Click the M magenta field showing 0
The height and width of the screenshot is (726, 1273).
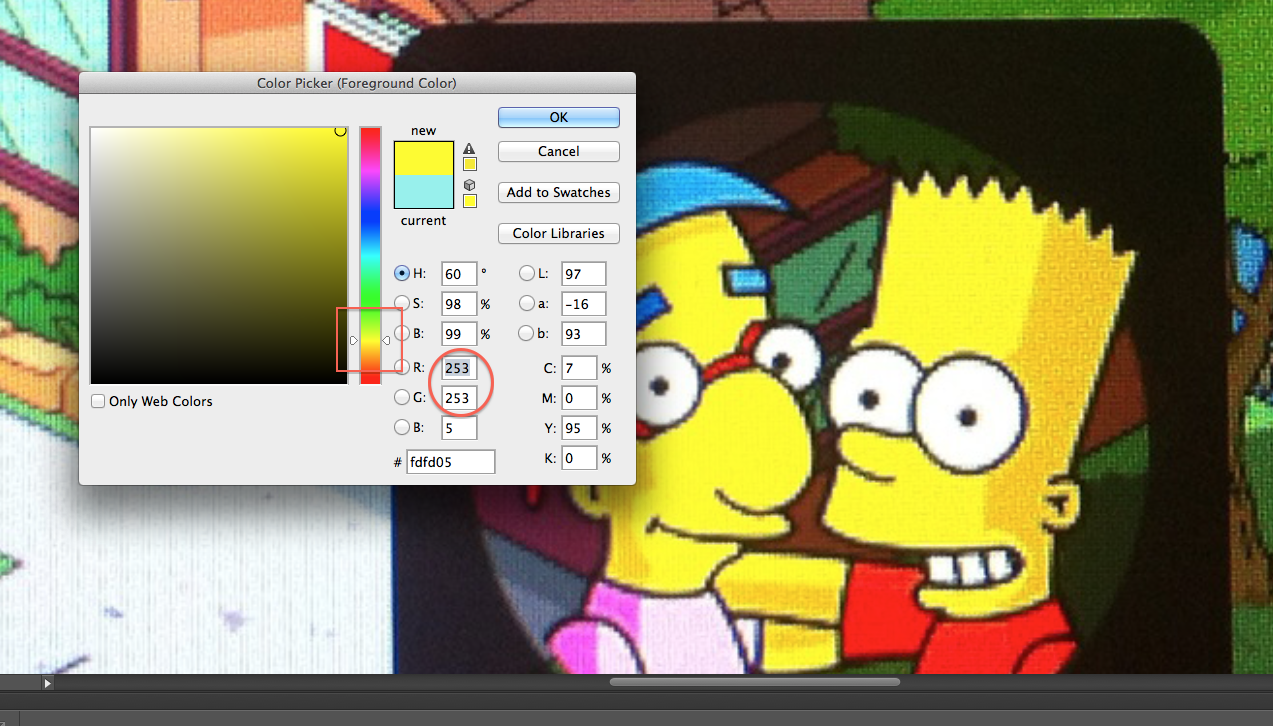pos(580,398)
